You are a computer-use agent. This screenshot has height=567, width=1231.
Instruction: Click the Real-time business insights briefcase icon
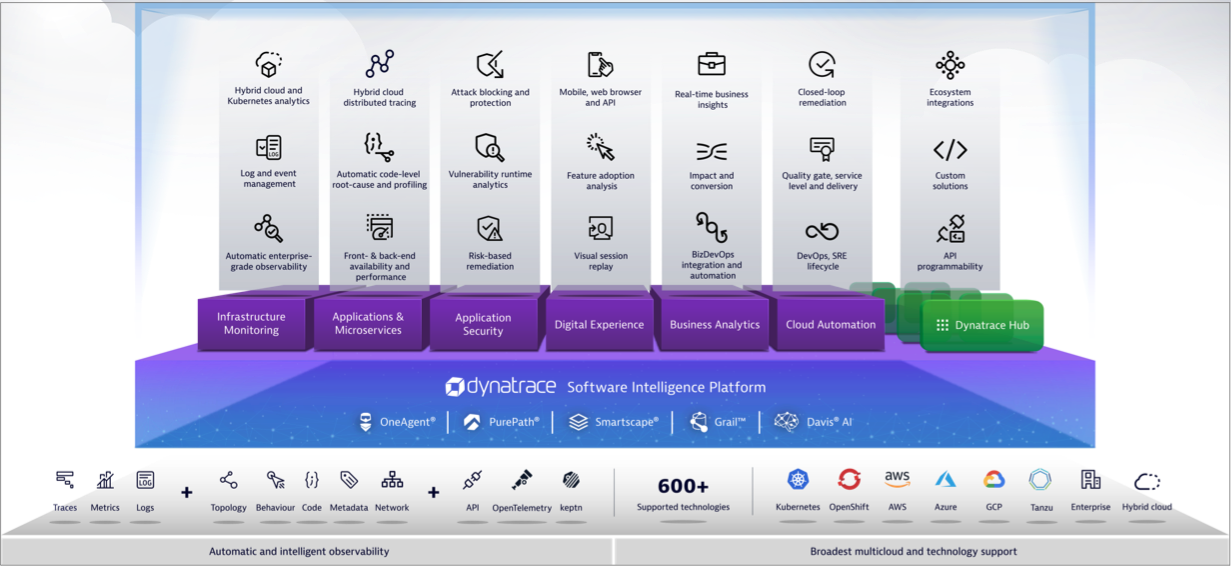[712, 64]
